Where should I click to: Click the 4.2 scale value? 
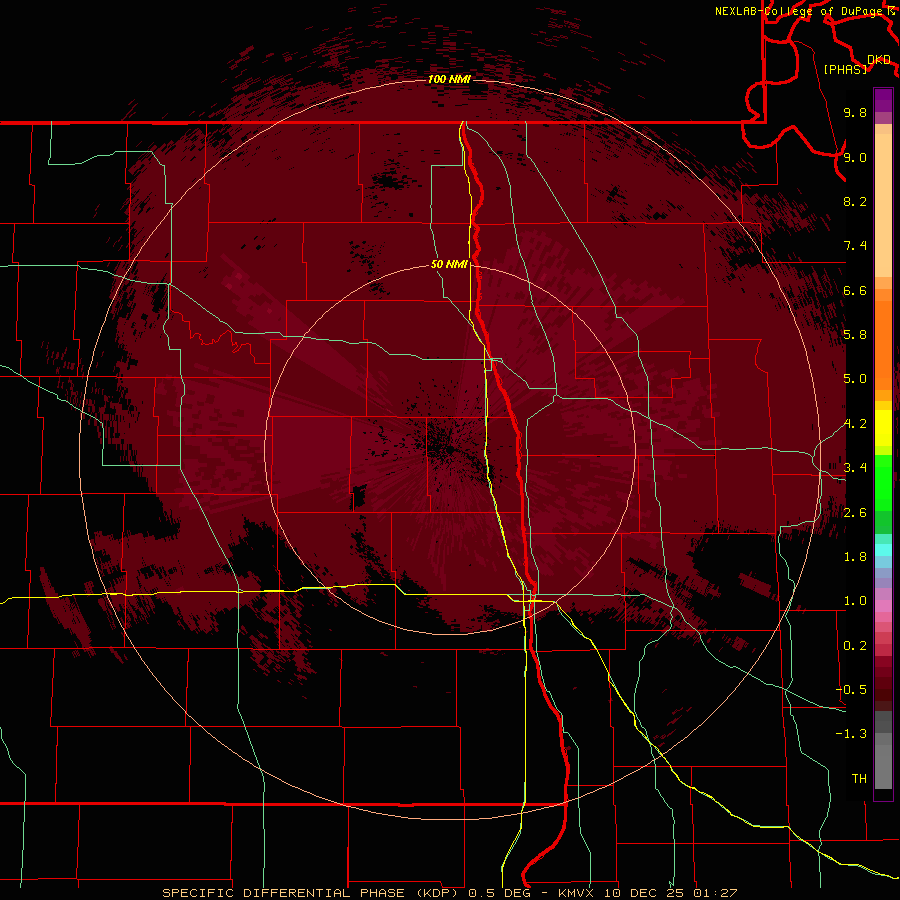pos(855,424)
